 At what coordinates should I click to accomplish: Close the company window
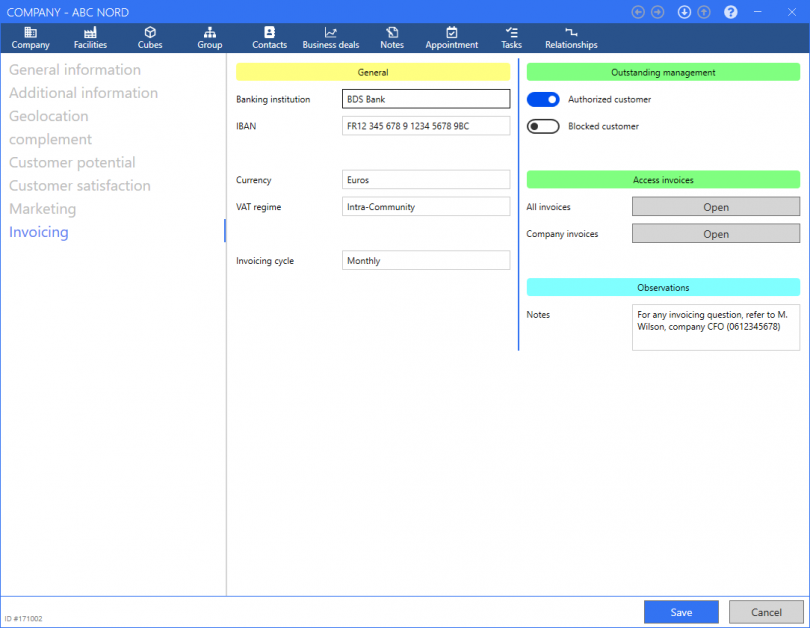(x=791, y=12)
